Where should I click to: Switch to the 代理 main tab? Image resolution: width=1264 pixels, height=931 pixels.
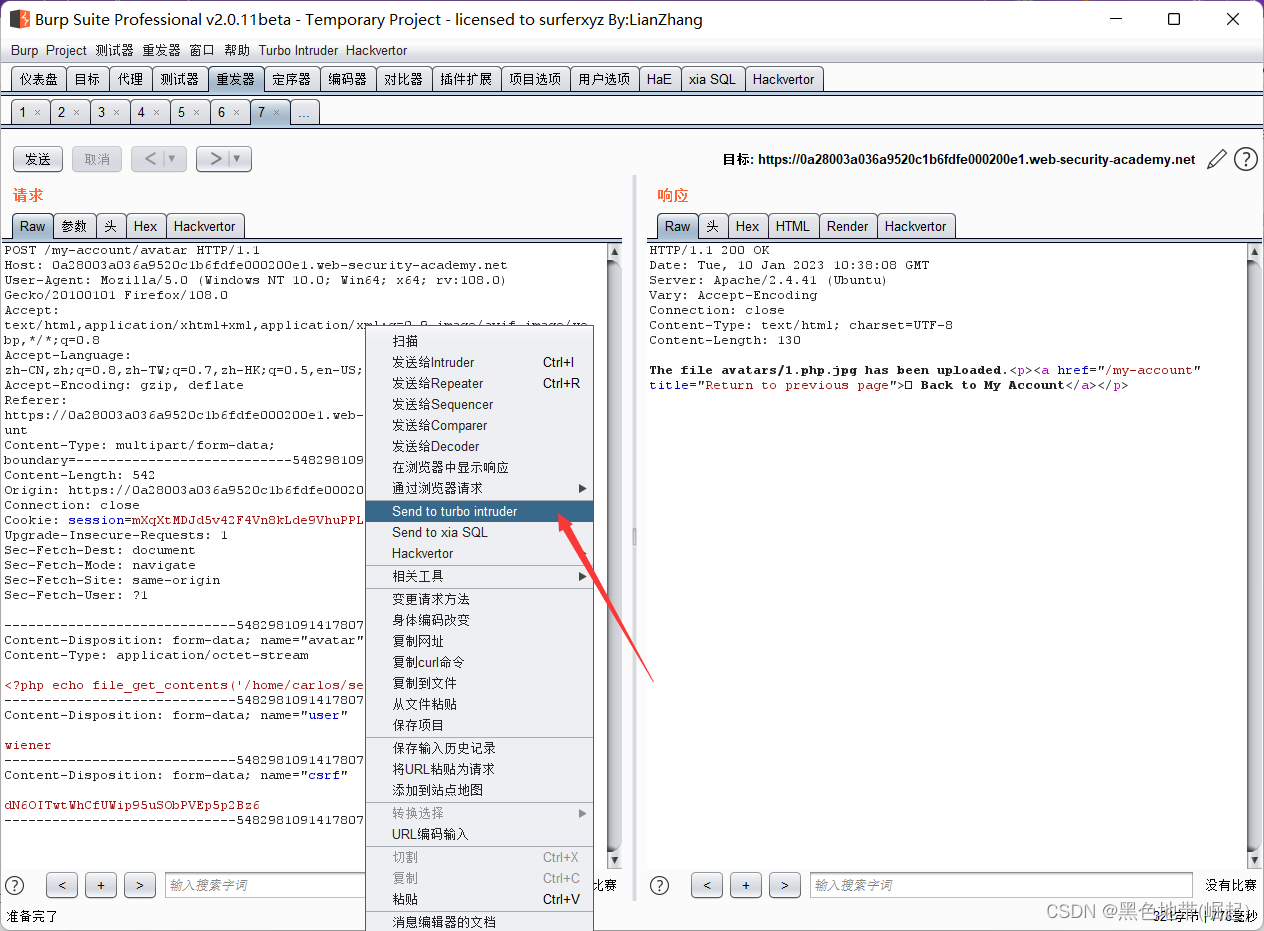pos(130,79)
